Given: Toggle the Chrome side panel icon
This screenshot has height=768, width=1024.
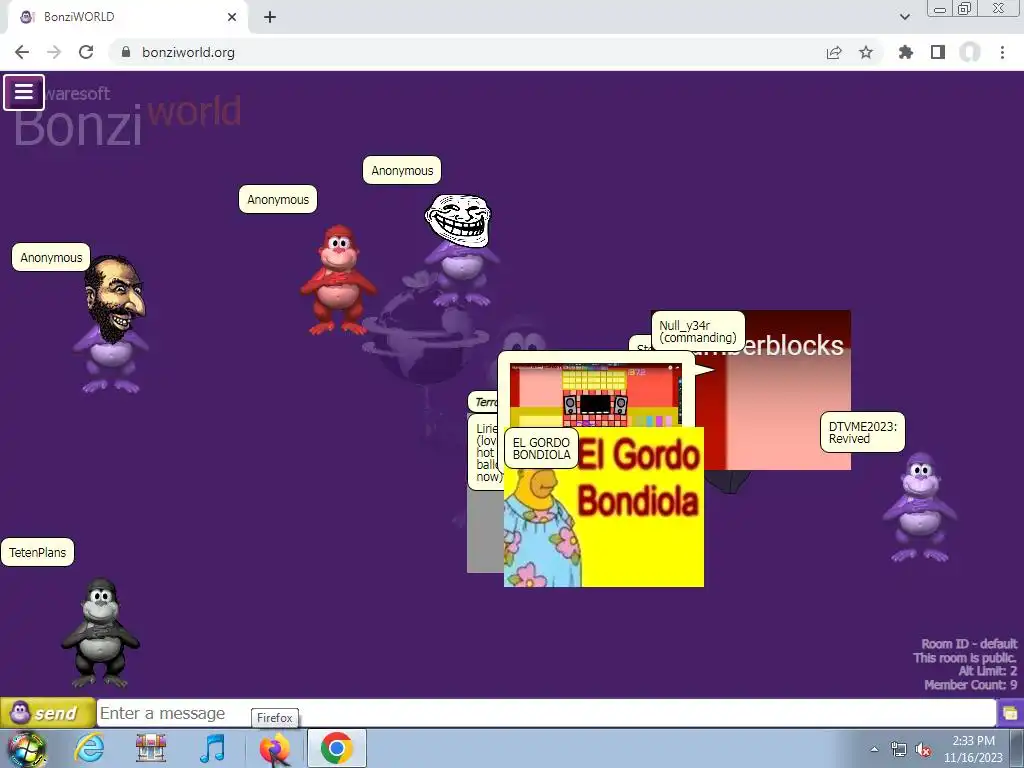Looking at the screenshot, I should click(938, 52).
